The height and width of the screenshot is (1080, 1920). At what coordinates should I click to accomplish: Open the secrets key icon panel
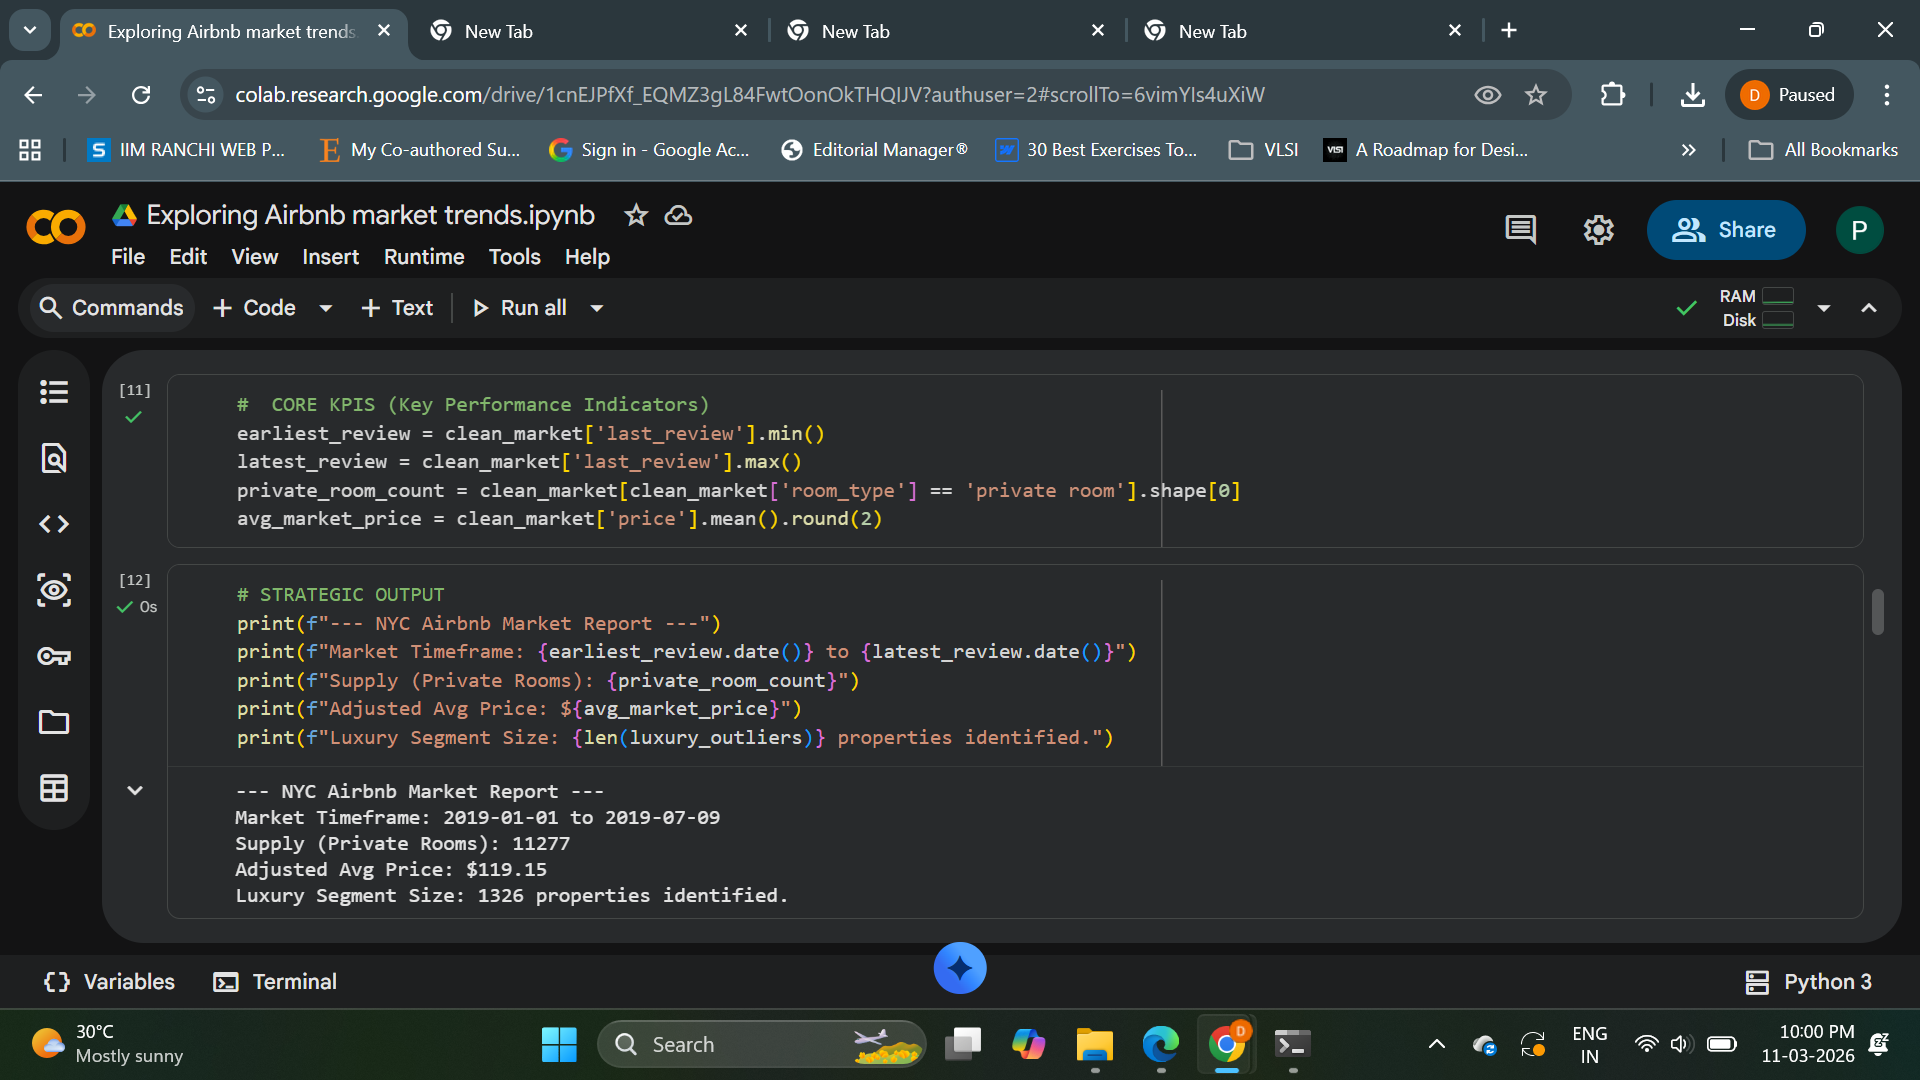[54, 656]
